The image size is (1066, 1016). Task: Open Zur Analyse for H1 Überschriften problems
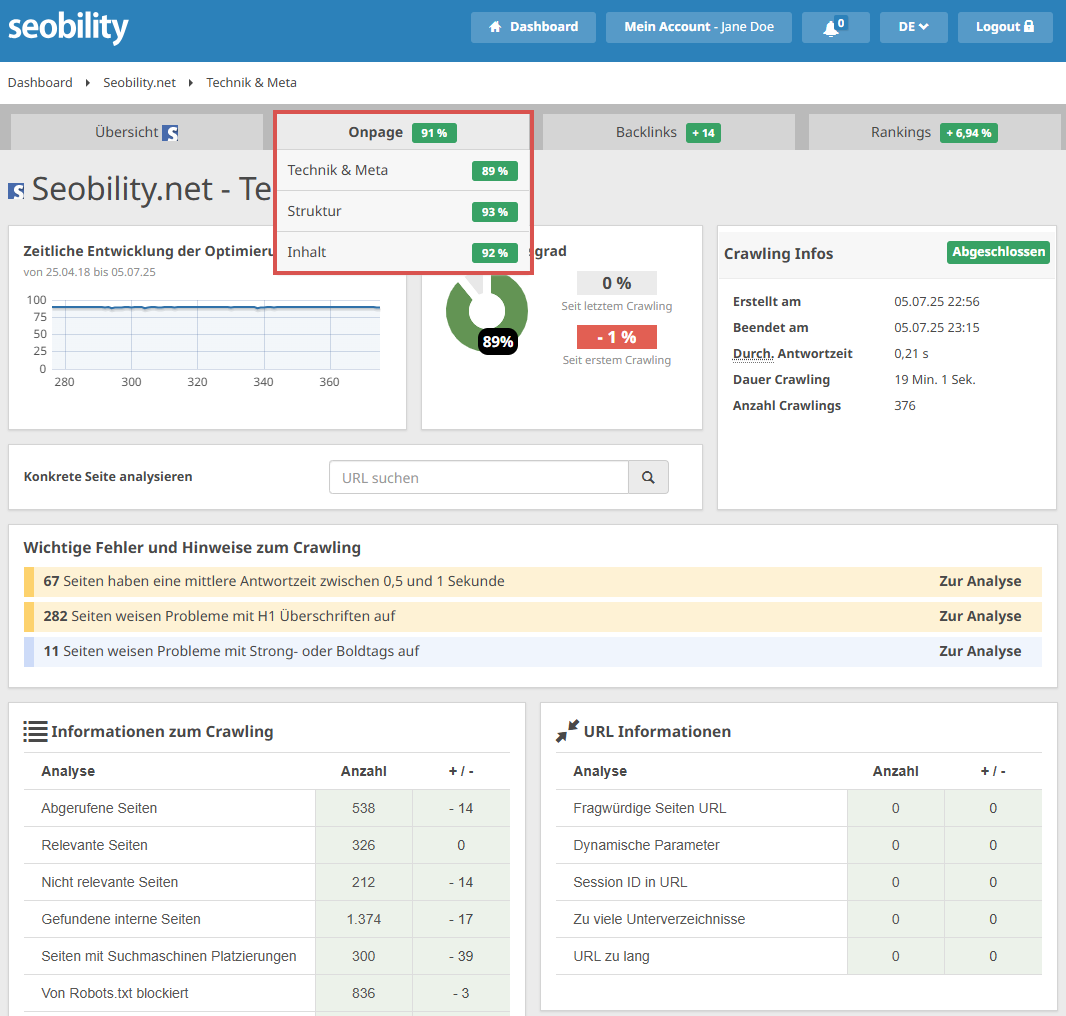coord(980,616)
